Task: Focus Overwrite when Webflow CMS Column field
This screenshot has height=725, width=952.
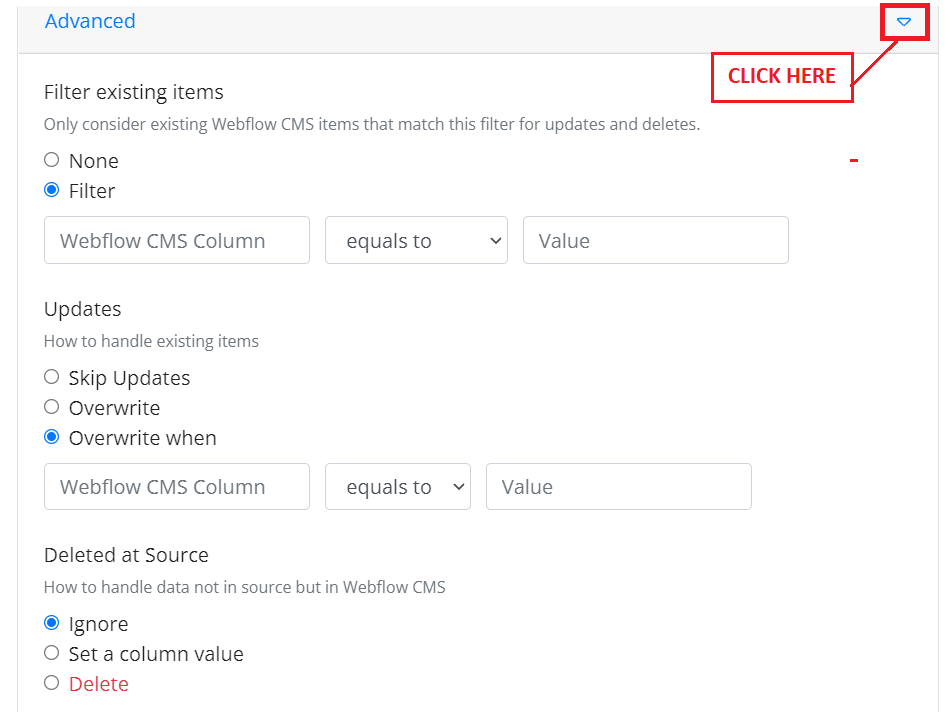Action: 177,487
